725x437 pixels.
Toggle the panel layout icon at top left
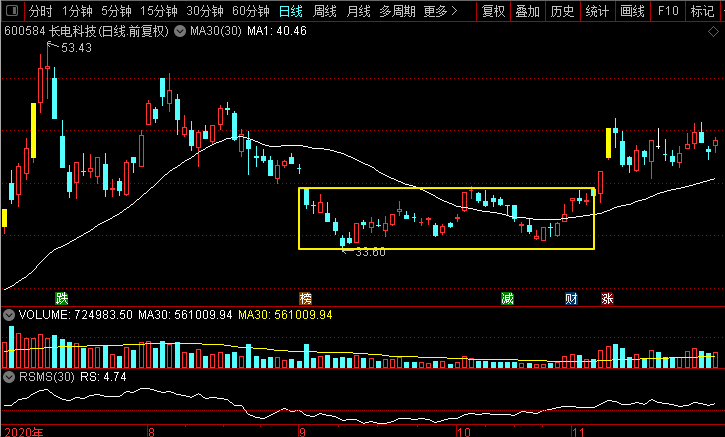tap(12, 10)
